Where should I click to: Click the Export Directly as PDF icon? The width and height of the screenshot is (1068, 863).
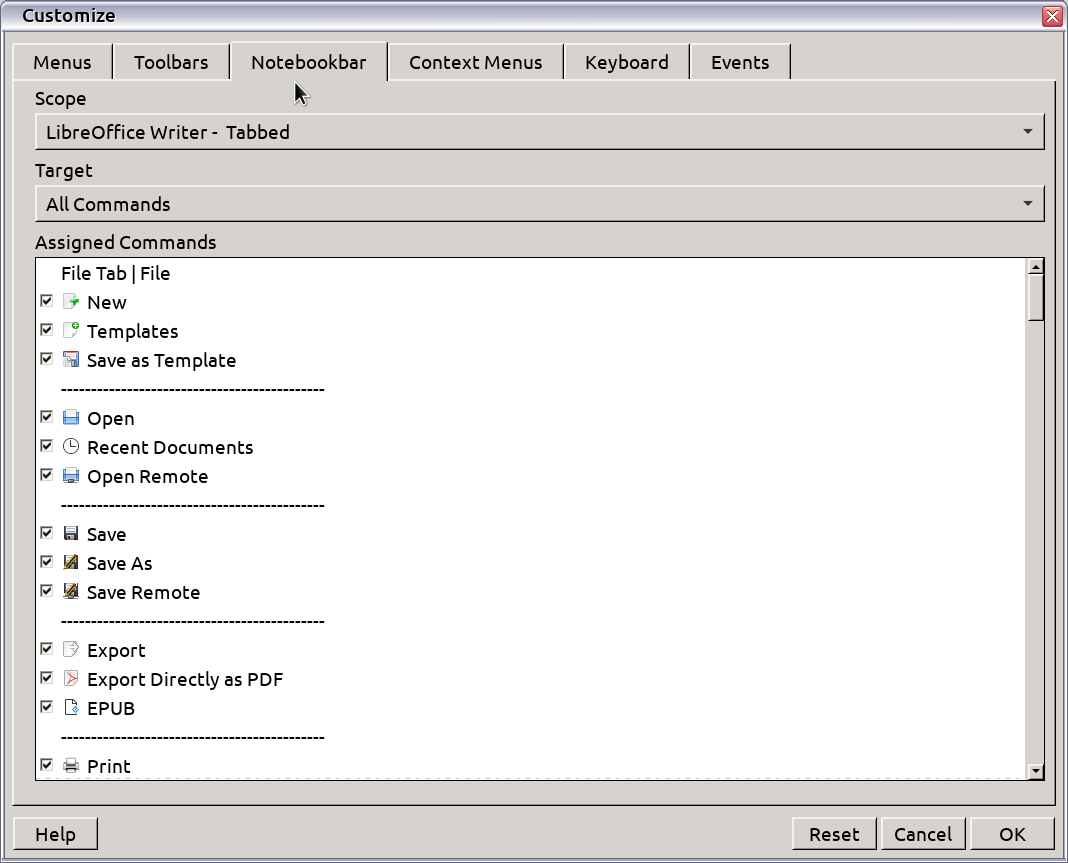tap(71, 678)
